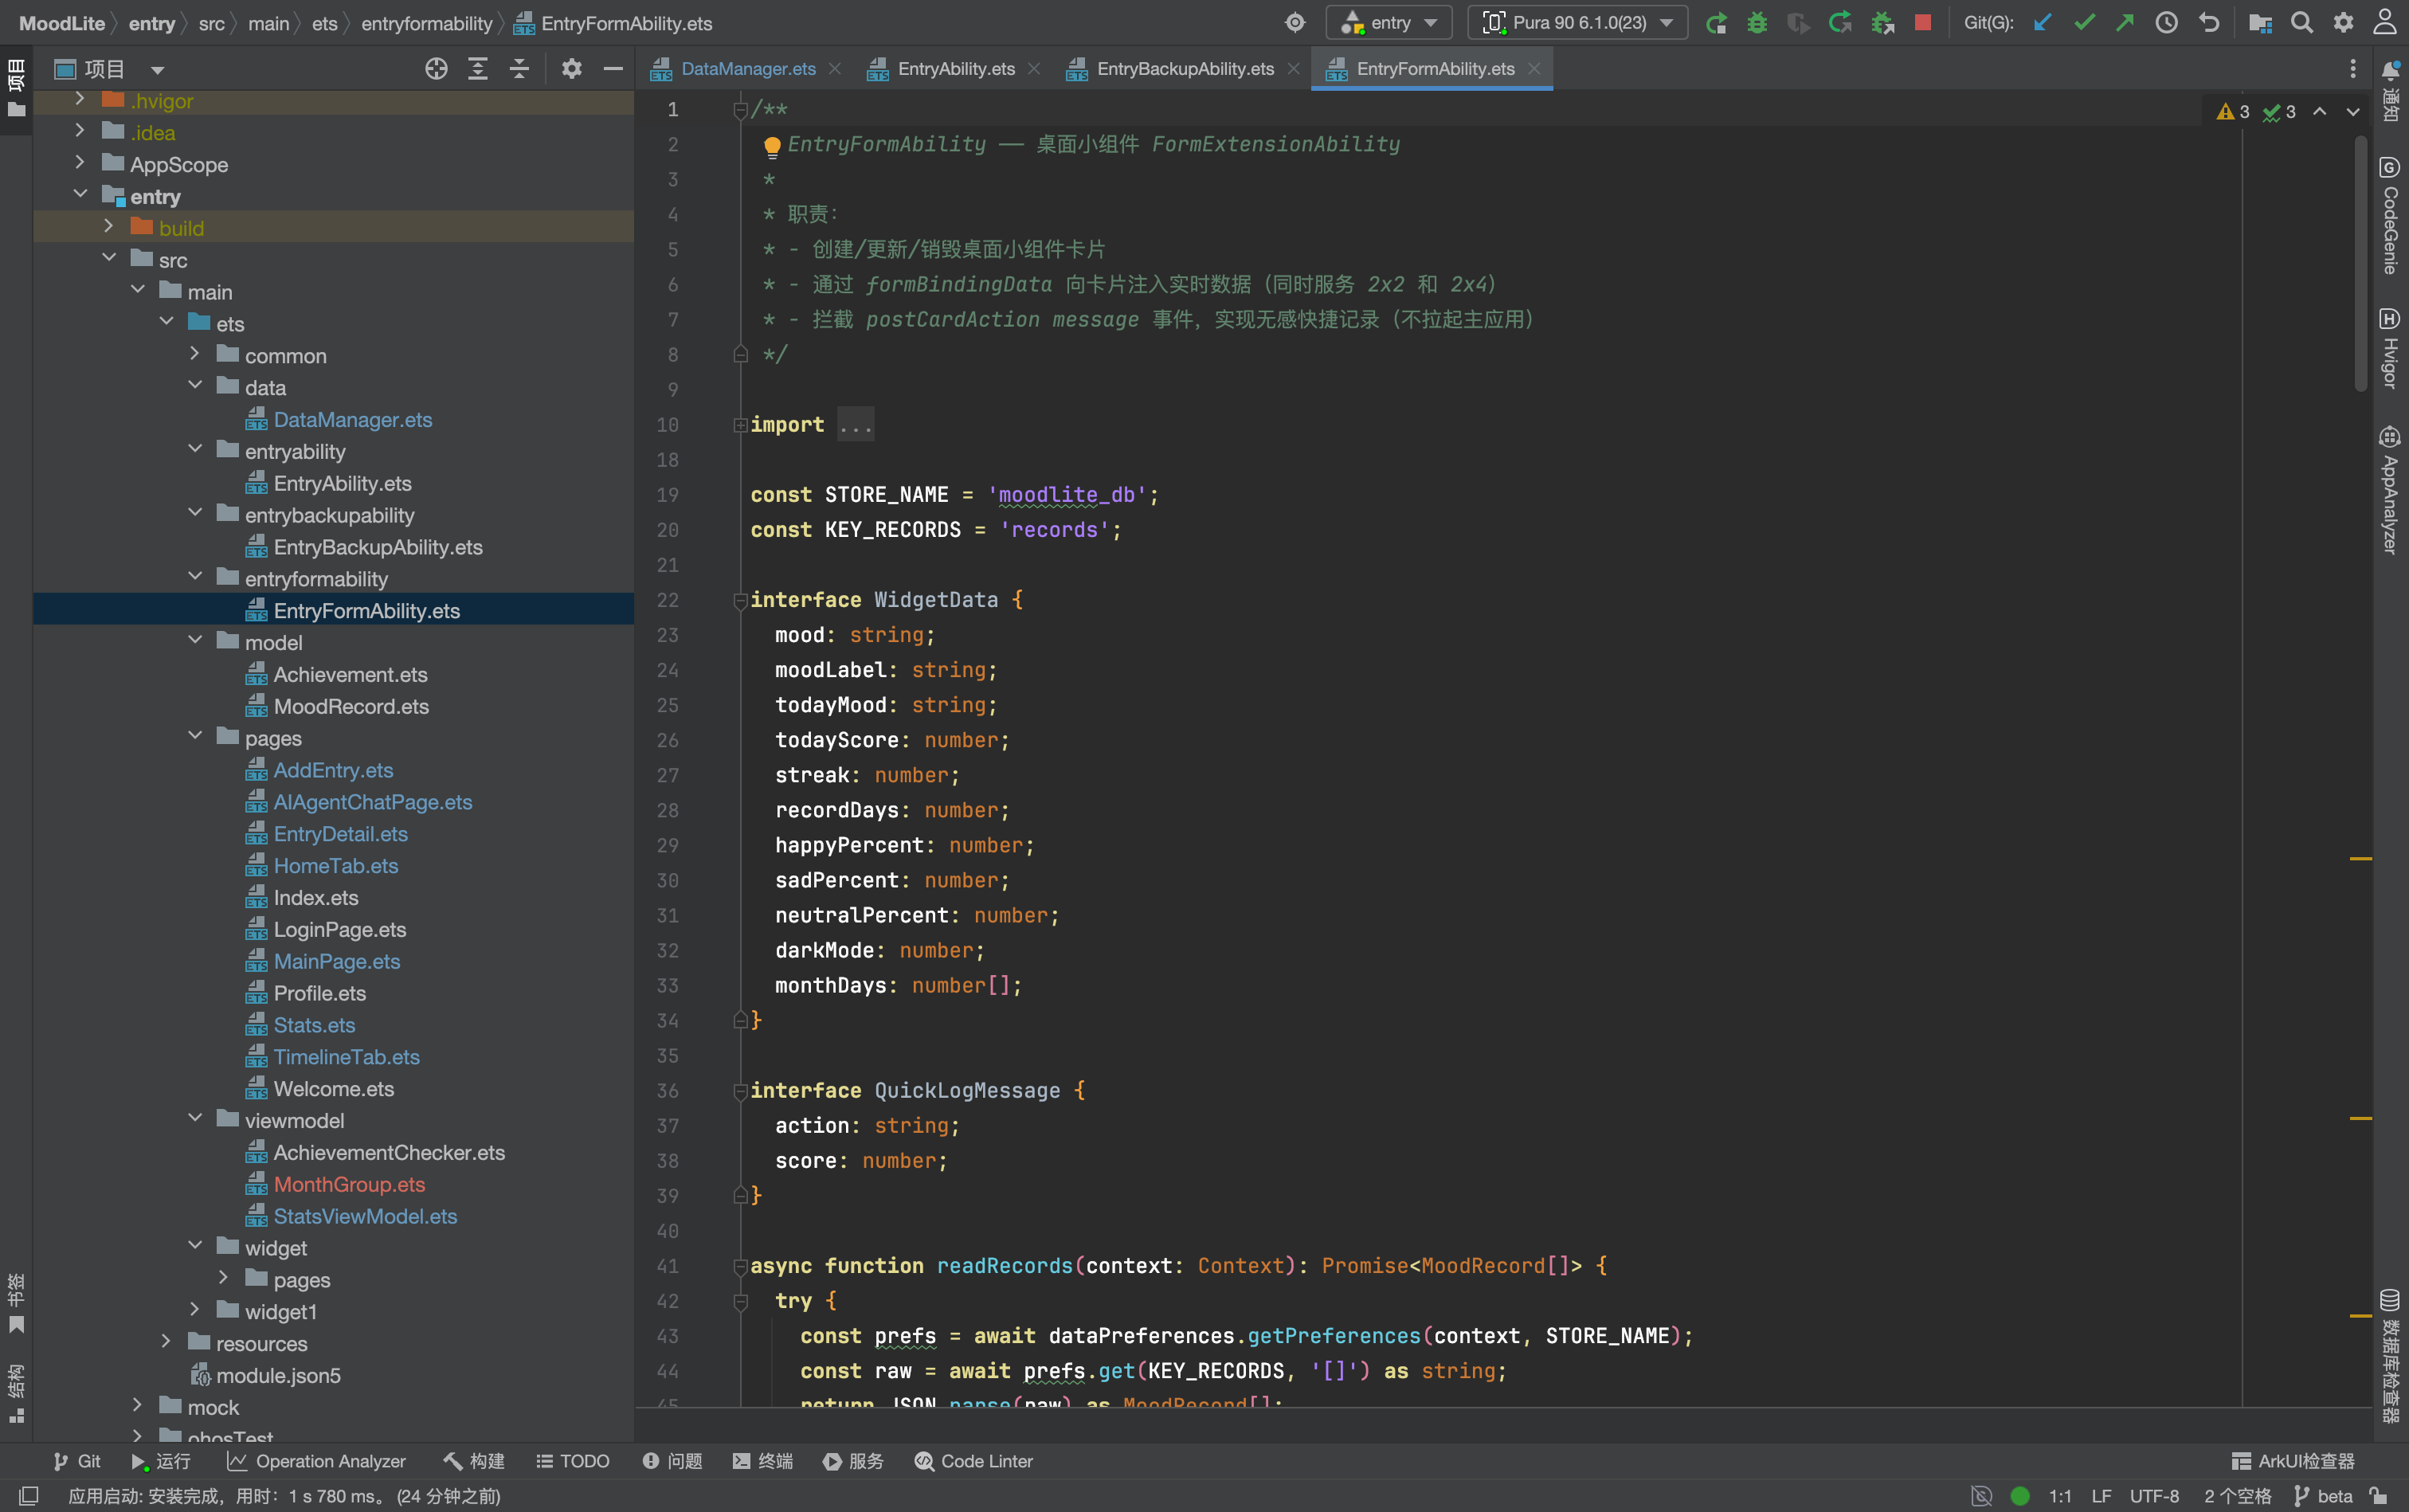The image size is (2409, 1512).
Task: Open HomeTab.ets in the project tree
Action: coord(336,865)
